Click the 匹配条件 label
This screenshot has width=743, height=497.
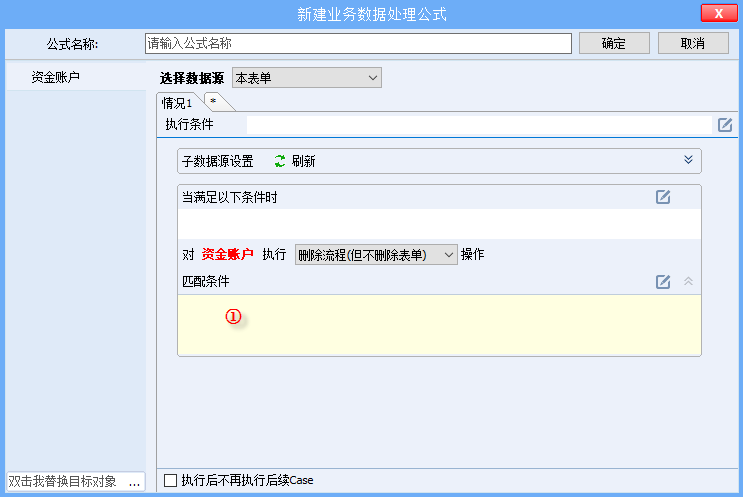[x=206, y=281]
